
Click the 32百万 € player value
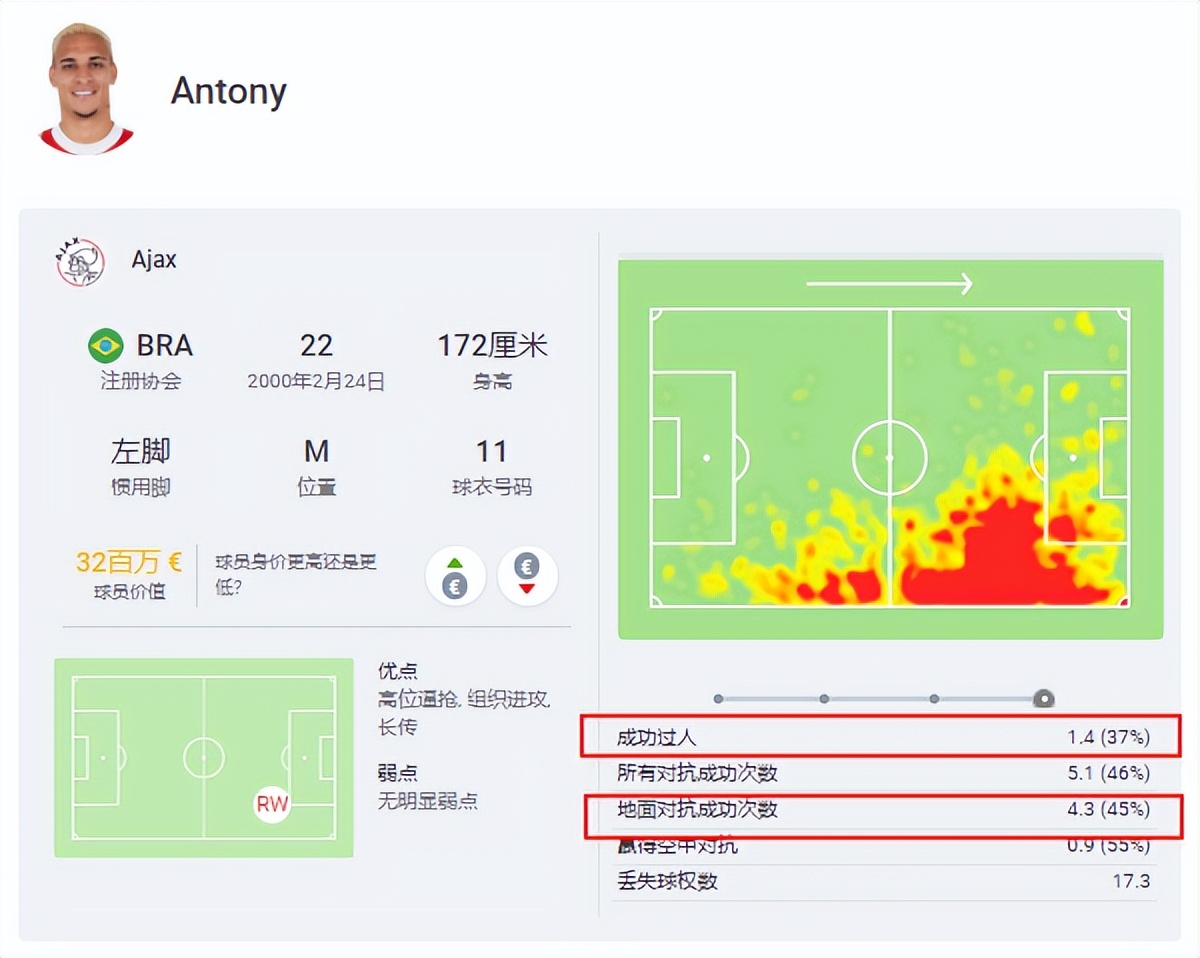[x=129, y=562]
